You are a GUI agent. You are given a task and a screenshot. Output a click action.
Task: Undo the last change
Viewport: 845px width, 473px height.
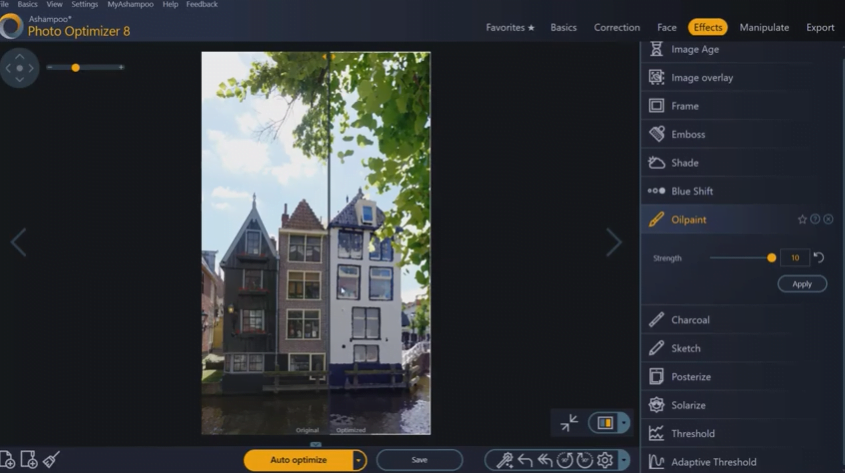pyautogui.click(x=525, y=460)
